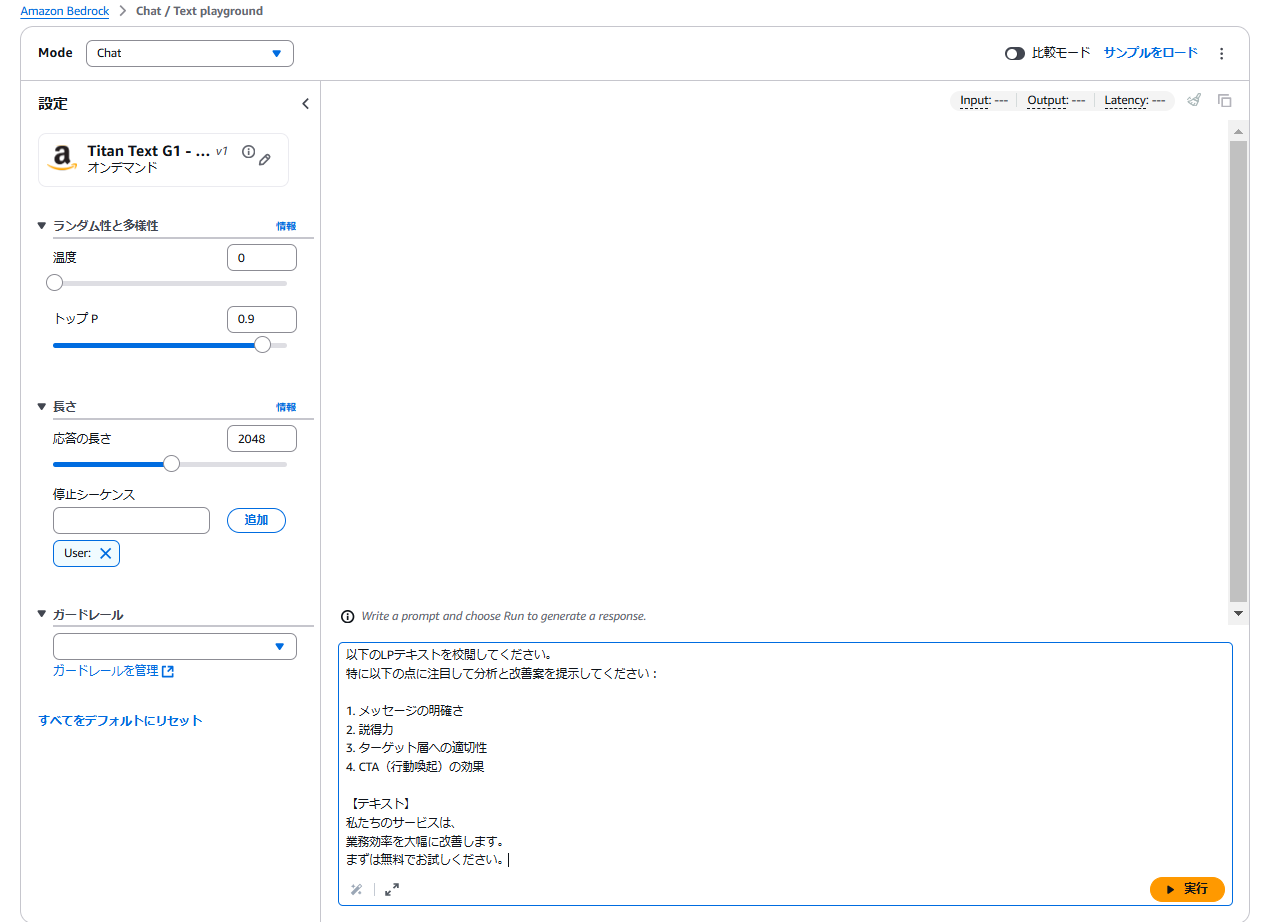Click the 停止シーケンス input field
The image size is (1261, 922).
[131, 520]
